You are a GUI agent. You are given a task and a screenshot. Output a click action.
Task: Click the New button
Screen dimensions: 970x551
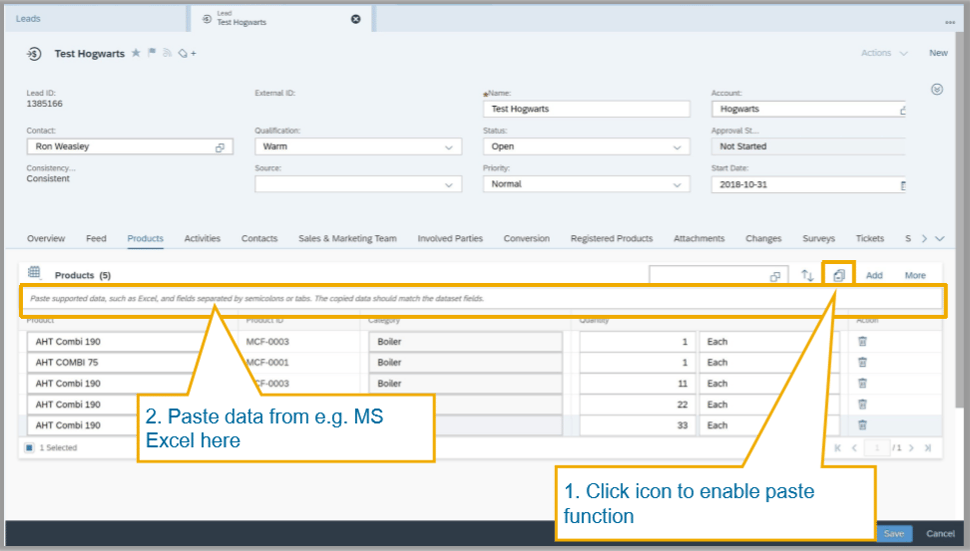tap(938, 53)
